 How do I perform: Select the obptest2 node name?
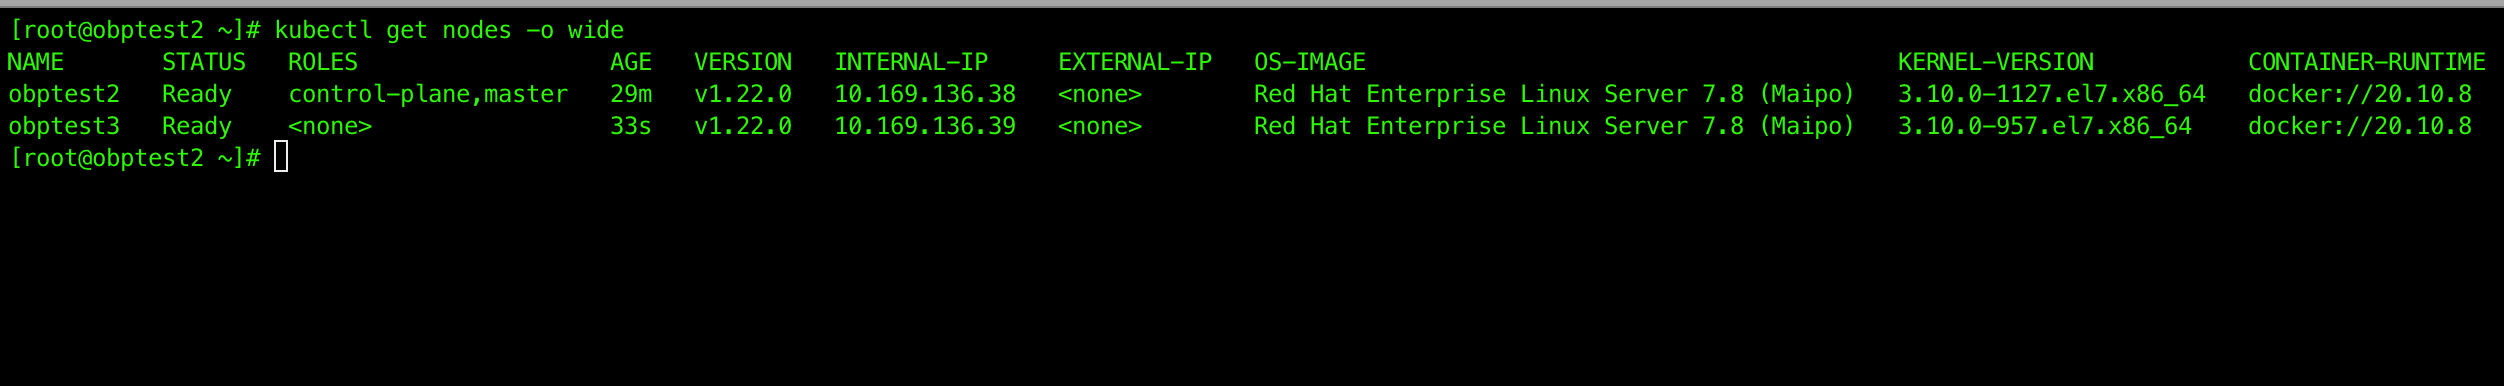(64, 95)
